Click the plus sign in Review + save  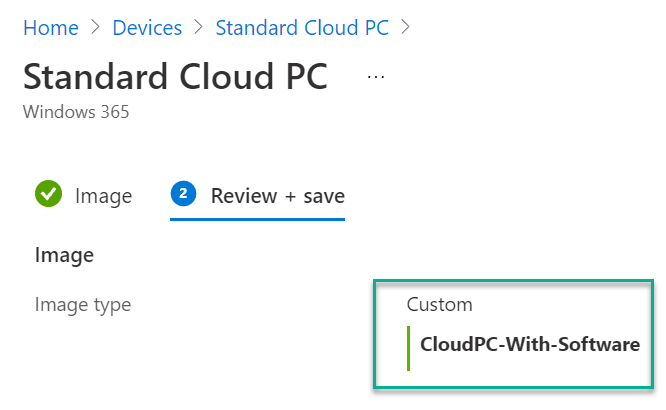pos(291,197)
